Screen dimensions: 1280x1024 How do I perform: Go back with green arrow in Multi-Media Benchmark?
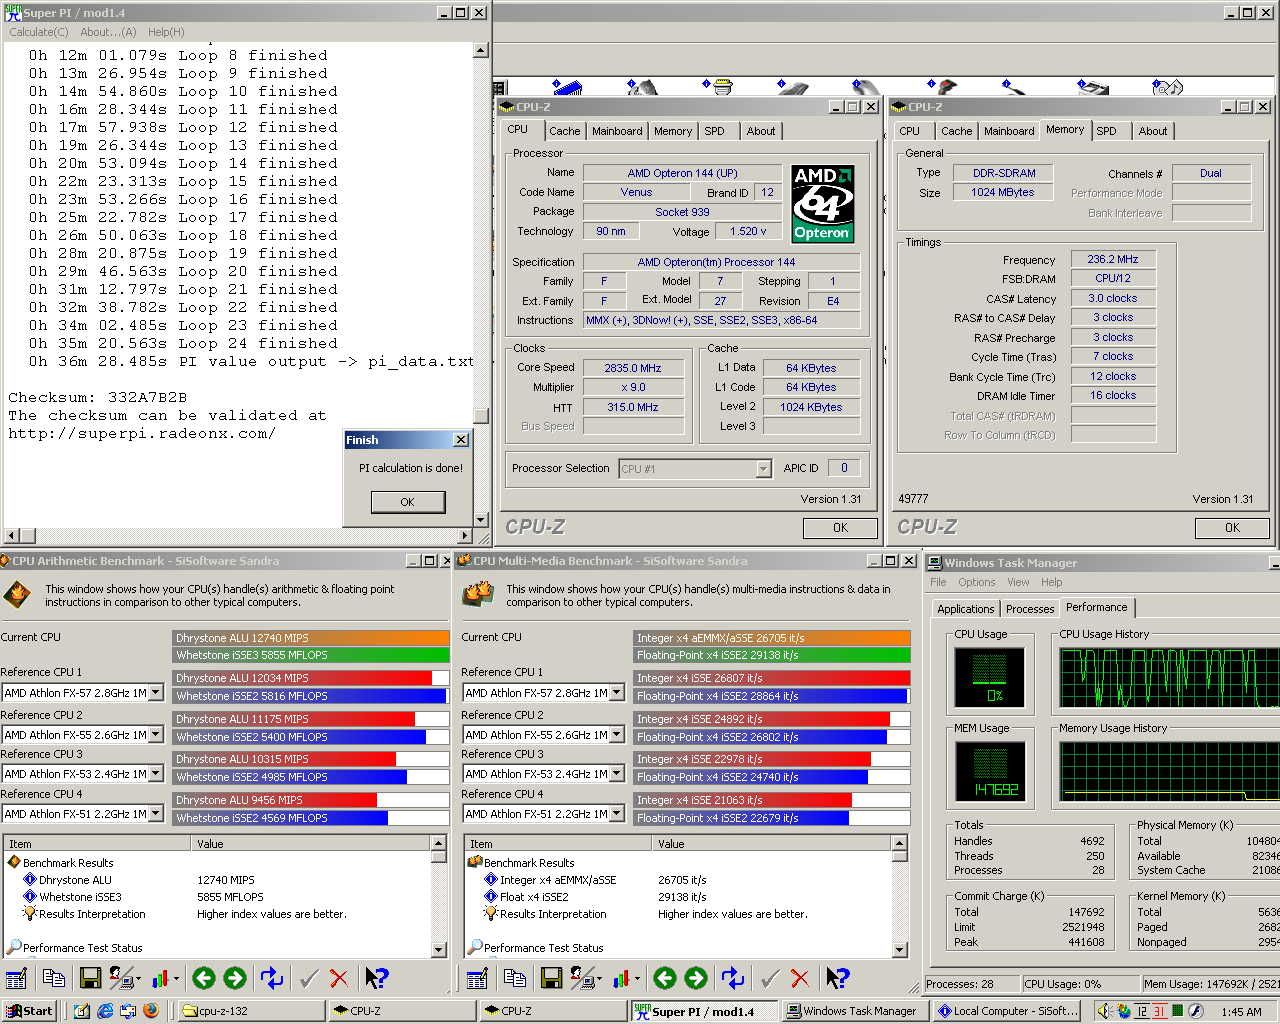pos(665,978)
